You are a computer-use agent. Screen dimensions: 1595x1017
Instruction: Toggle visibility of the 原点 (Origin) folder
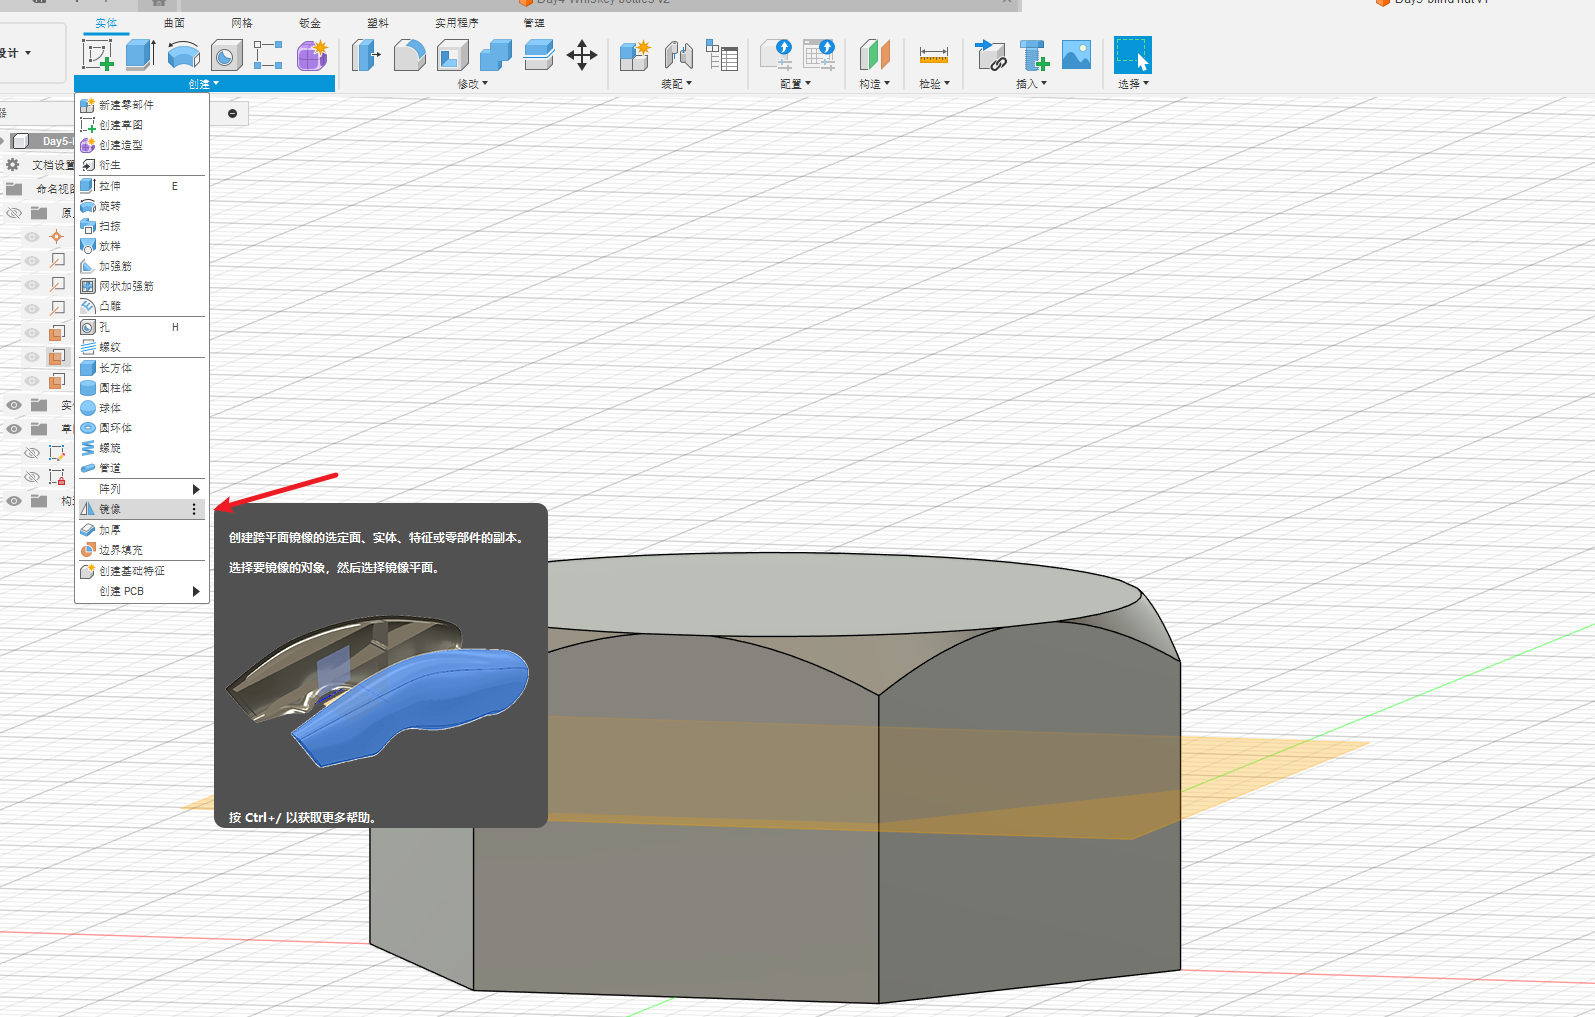click(14, 213)
